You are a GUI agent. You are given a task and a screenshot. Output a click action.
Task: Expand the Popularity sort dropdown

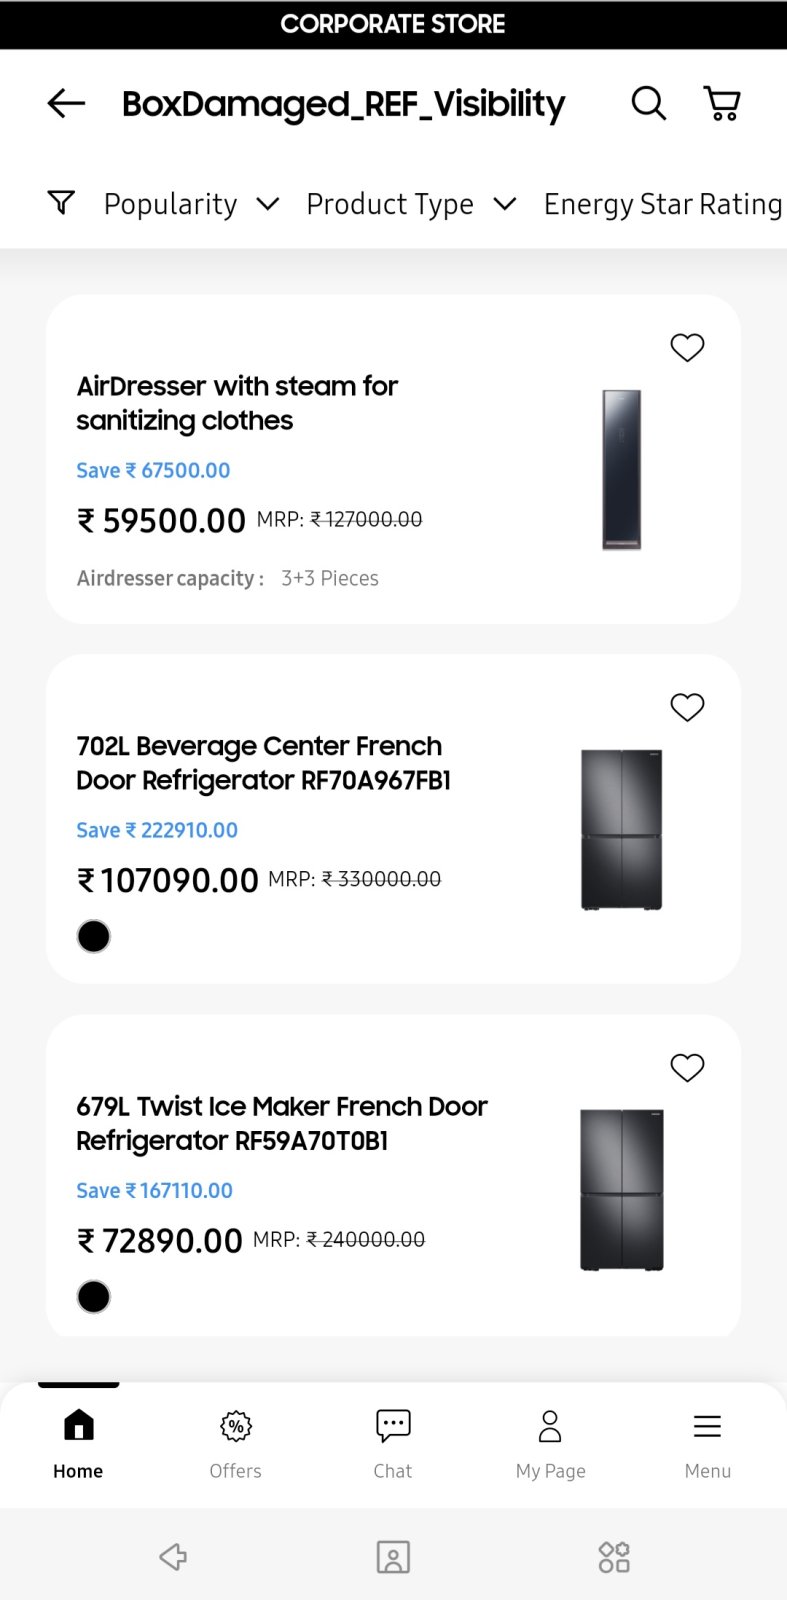coord(190,204)
